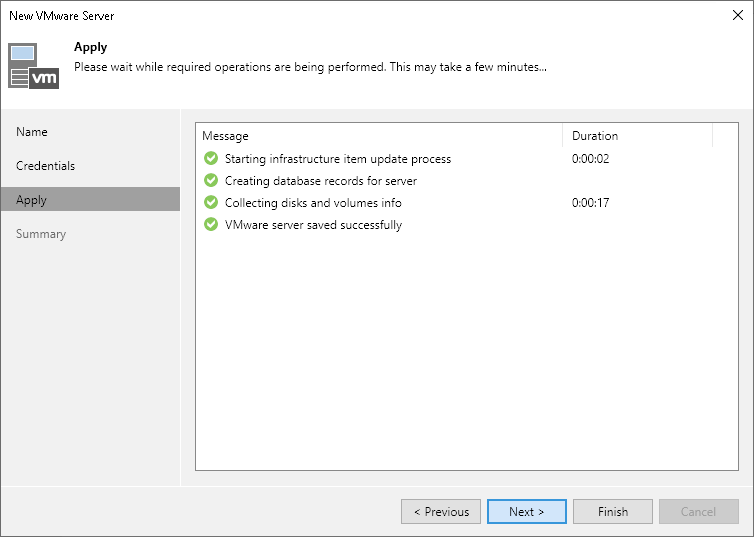Click the VMware server wizard icon

coord(34,66)
